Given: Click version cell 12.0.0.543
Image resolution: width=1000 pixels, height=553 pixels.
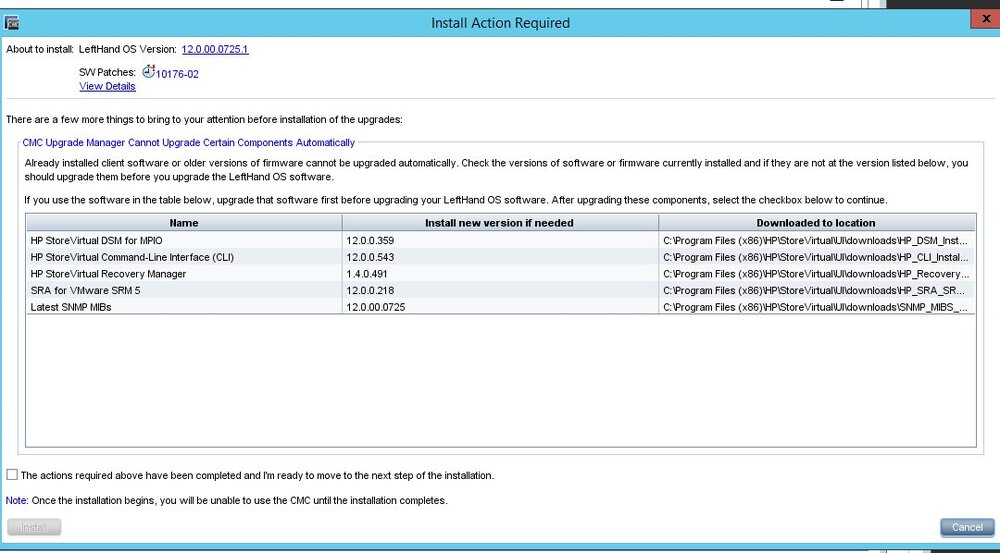Looking at the screenshot, I should click(500, 257).
